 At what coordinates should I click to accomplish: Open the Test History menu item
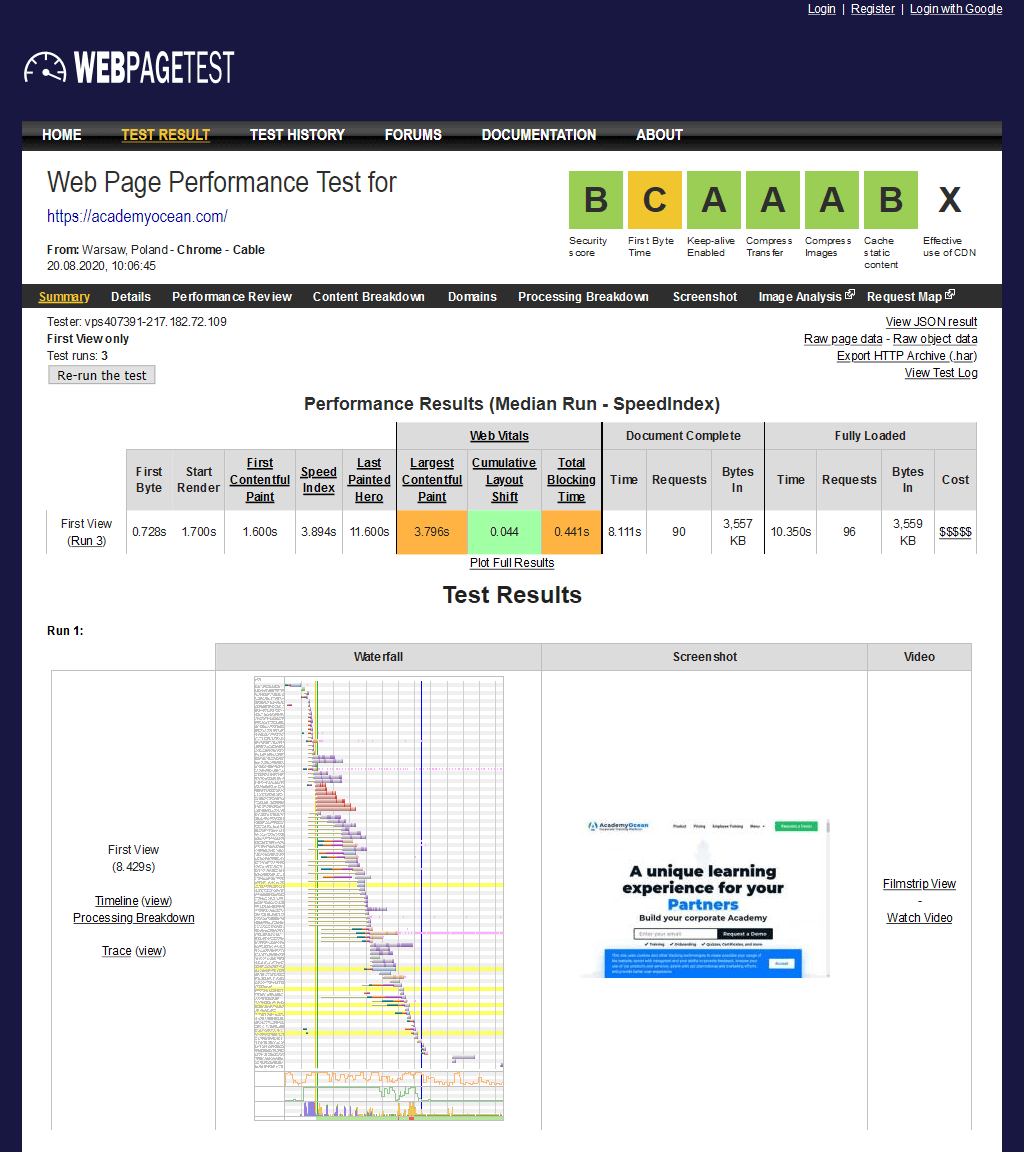297,135
